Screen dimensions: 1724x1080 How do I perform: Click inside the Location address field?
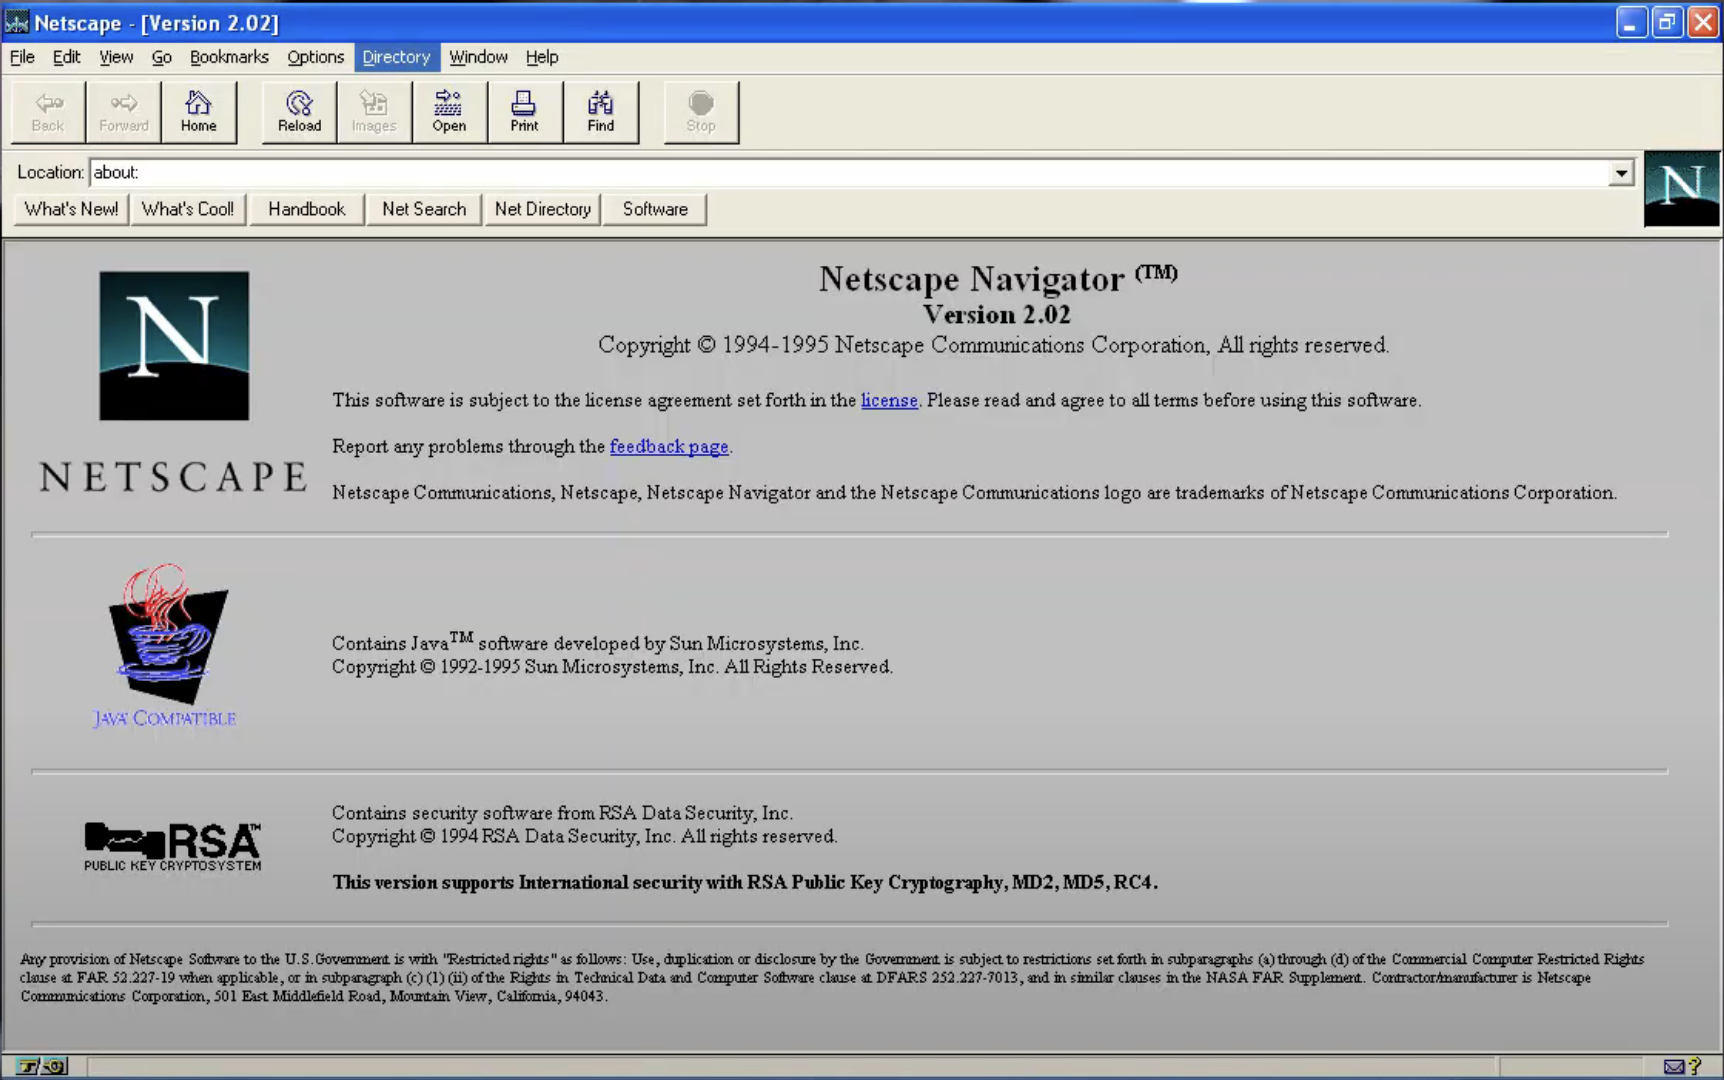pyautogui.click(x=850, y=172)
